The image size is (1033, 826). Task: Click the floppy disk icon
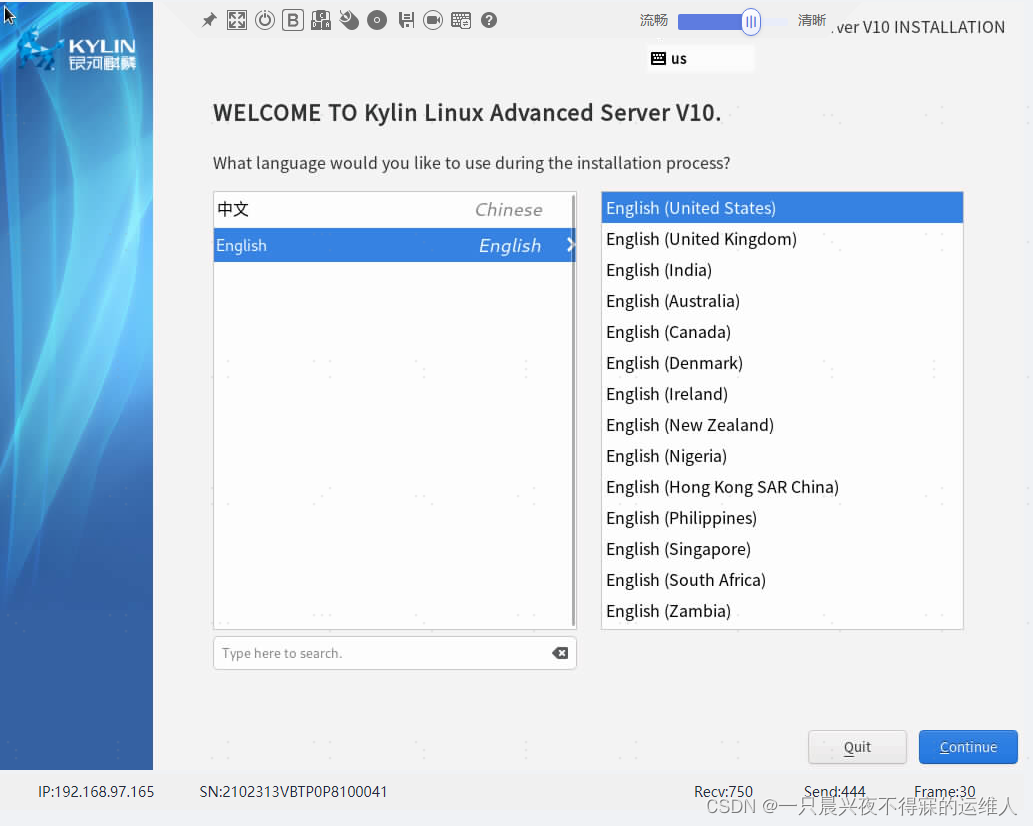coord(406,20)
